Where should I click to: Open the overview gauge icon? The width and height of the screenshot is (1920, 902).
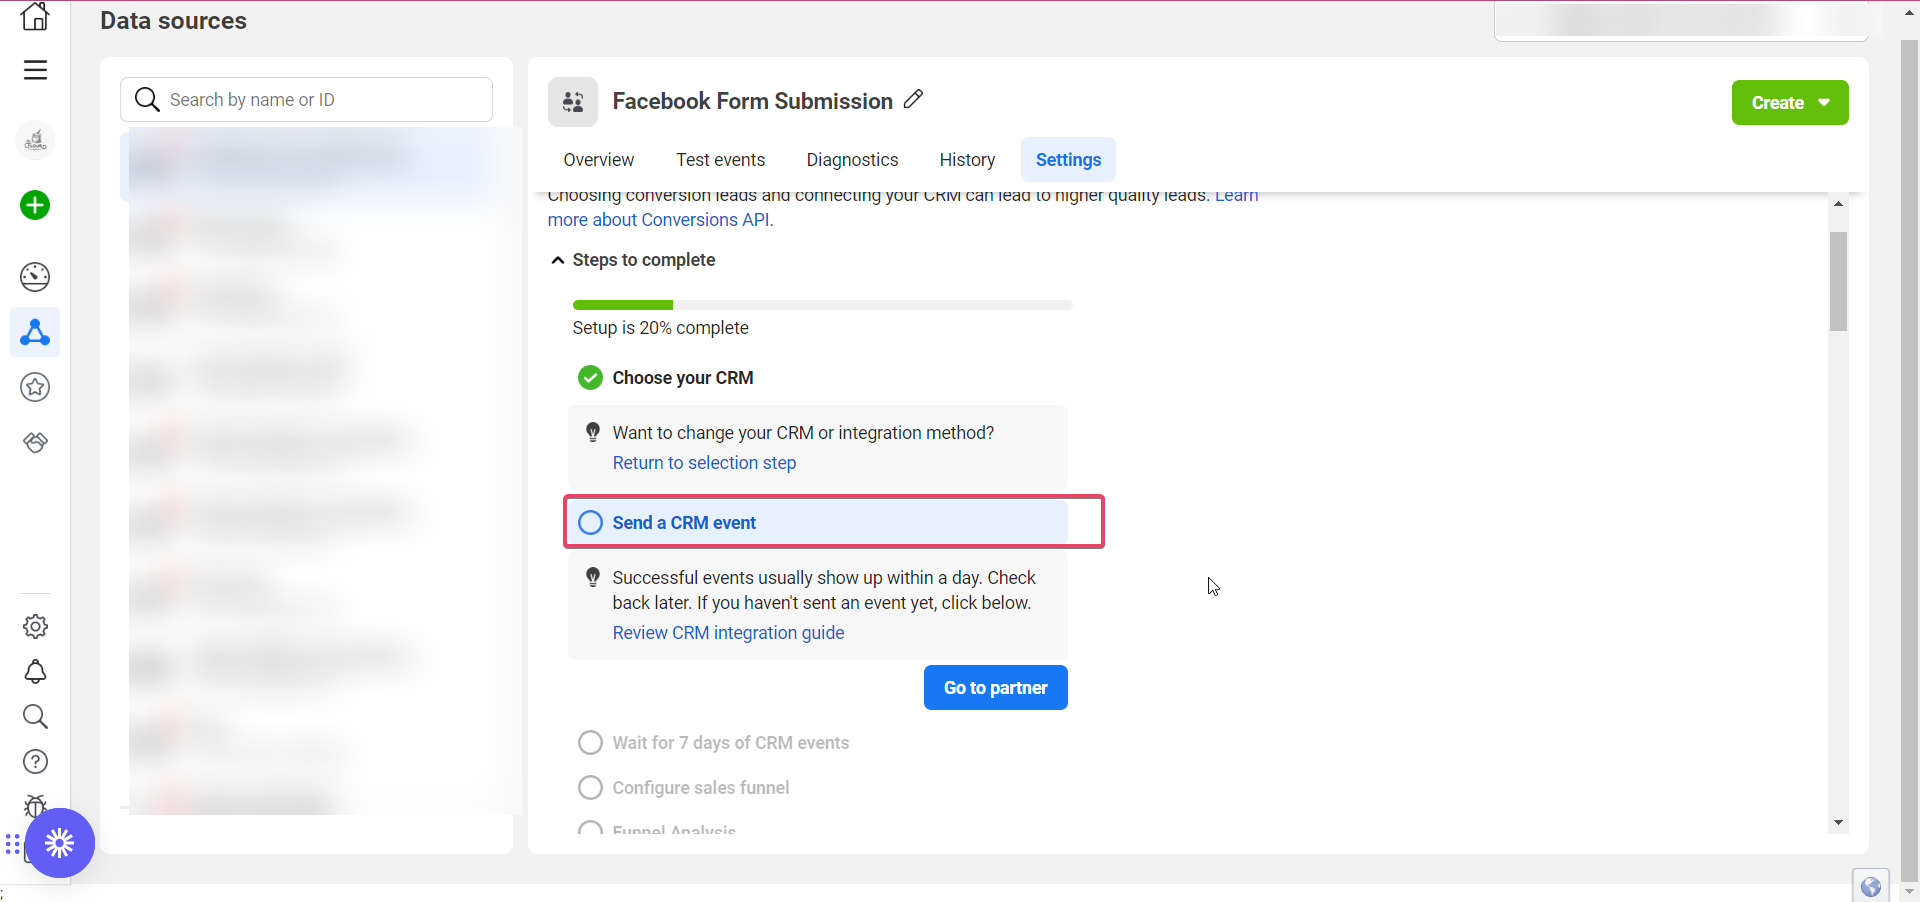click(x=35, y=277)
